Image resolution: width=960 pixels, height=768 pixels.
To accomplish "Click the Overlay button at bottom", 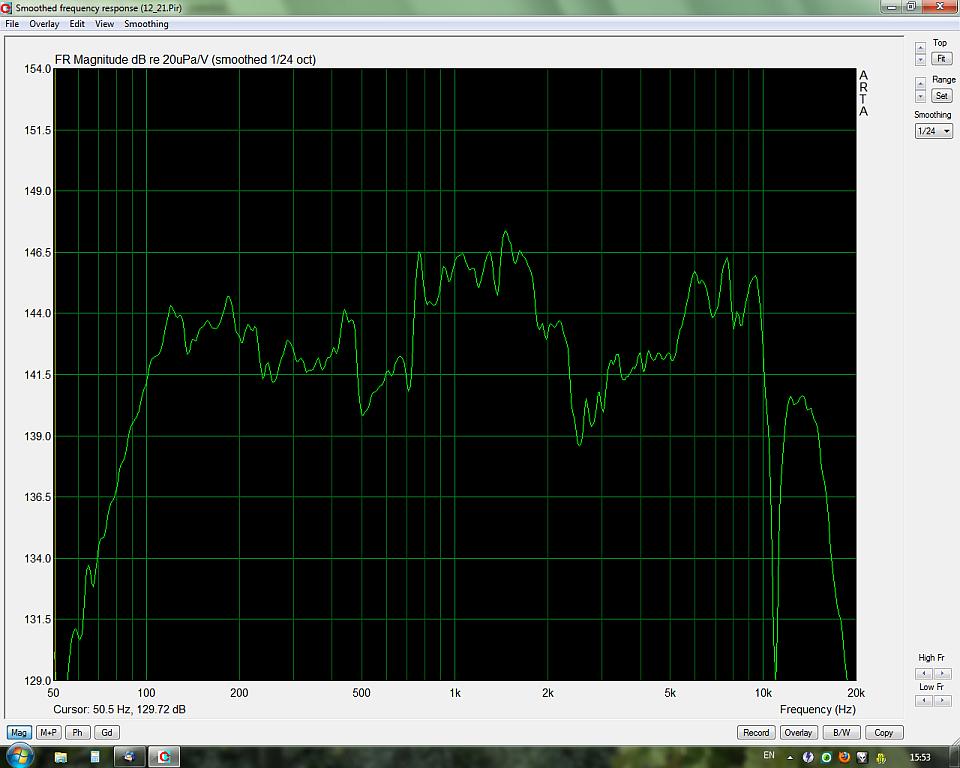I will 798,732.
